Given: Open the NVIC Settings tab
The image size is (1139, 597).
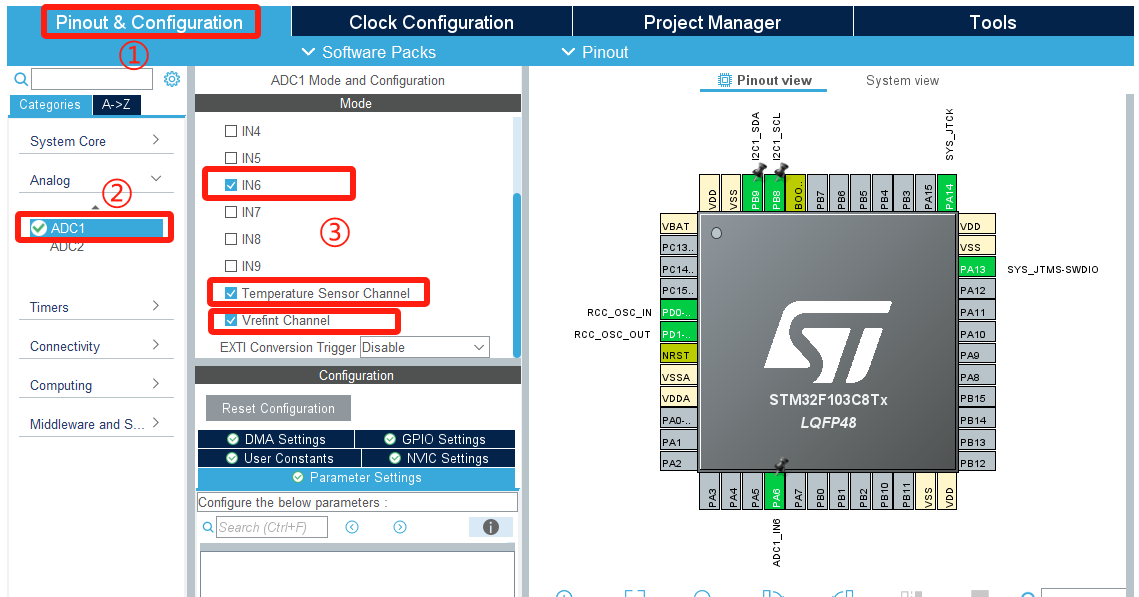Looking at the screenshot, I should click(439, 458).
